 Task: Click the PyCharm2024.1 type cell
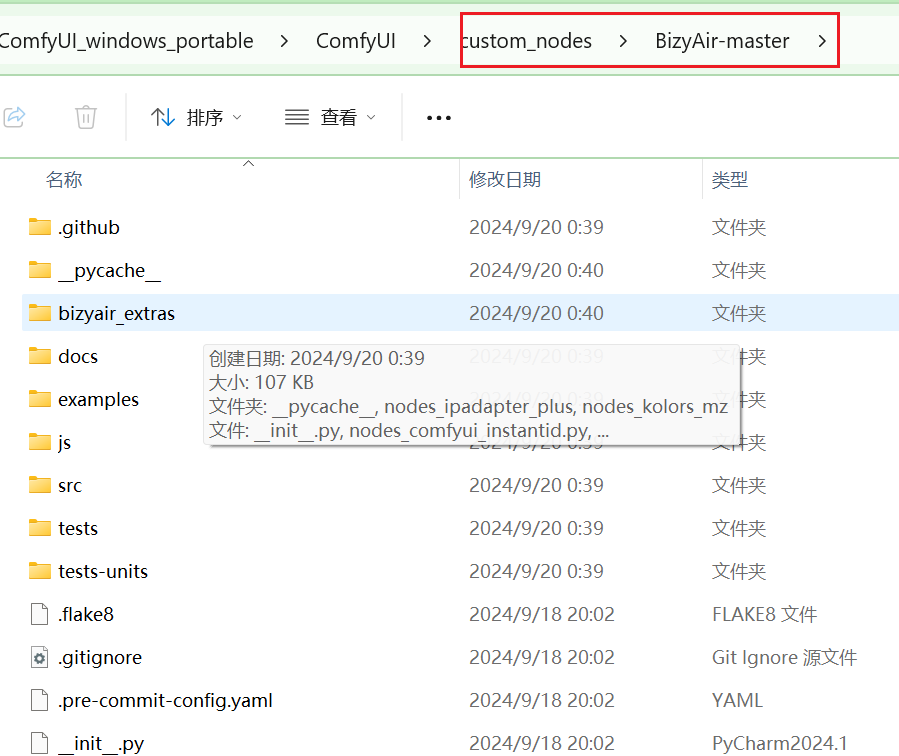pyautogui.click(x=780, y=743)
